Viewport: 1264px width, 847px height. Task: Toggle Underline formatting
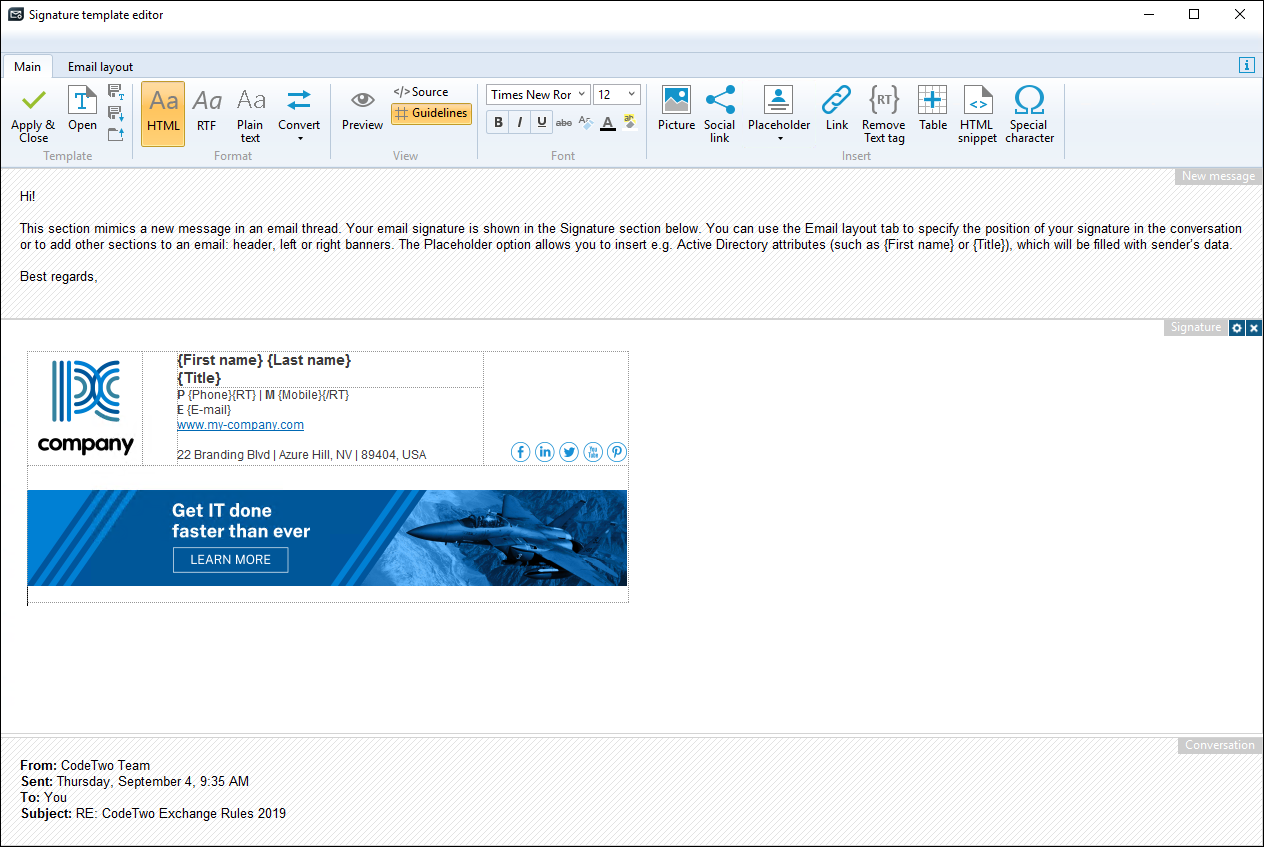[542, 122]
